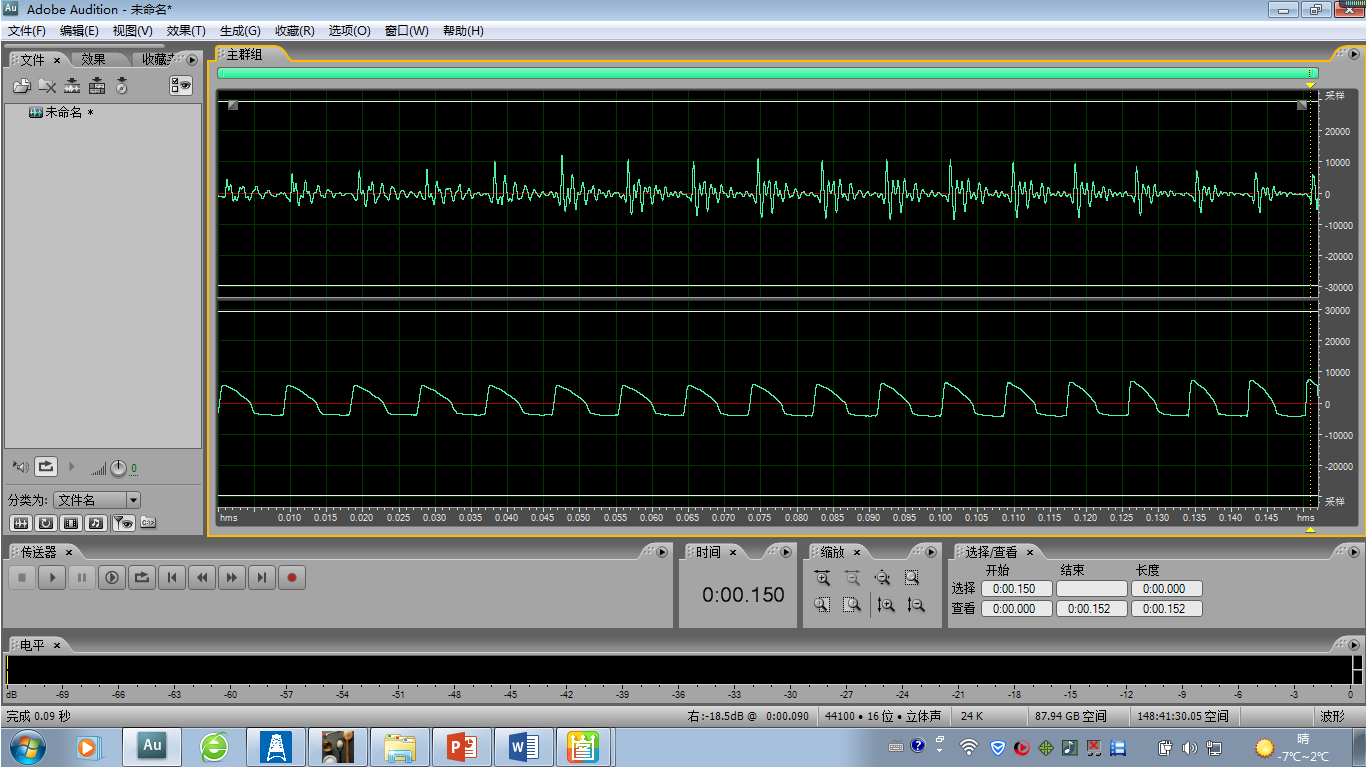Open 选择/查看 panel options arrow
Viewport: 1366px width, 768px height.
pyautogui.click(x=1353, y=552)
